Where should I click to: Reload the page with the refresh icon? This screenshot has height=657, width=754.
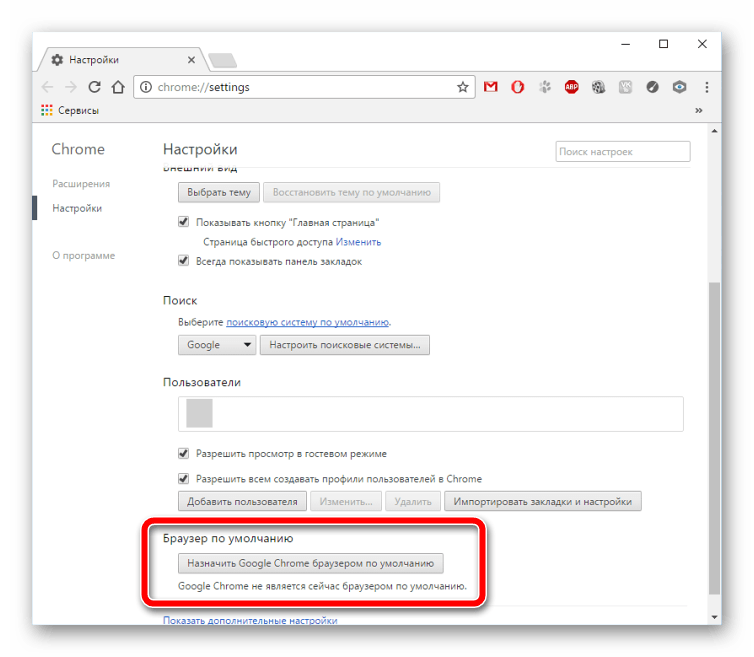click(x=95, y=87)
